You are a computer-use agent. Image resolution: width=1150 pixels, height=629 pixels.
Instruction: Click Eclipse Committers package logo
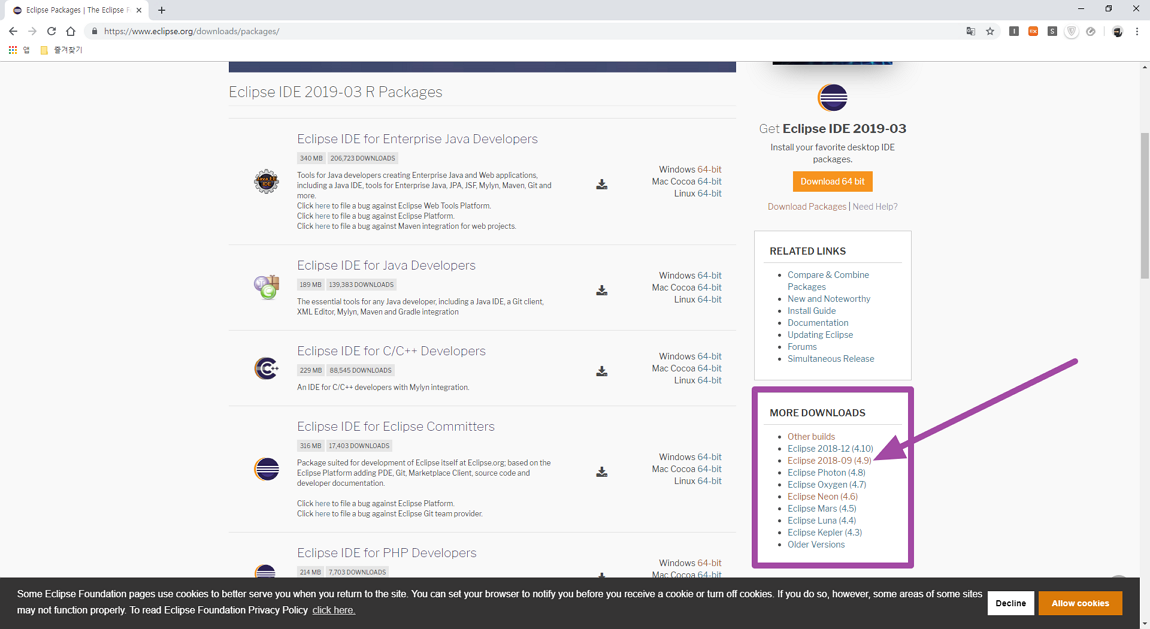(266, 468)
